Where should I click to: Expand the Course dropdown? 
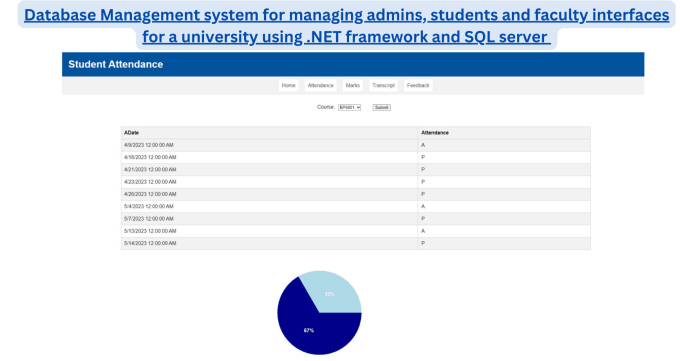[350, 107]
